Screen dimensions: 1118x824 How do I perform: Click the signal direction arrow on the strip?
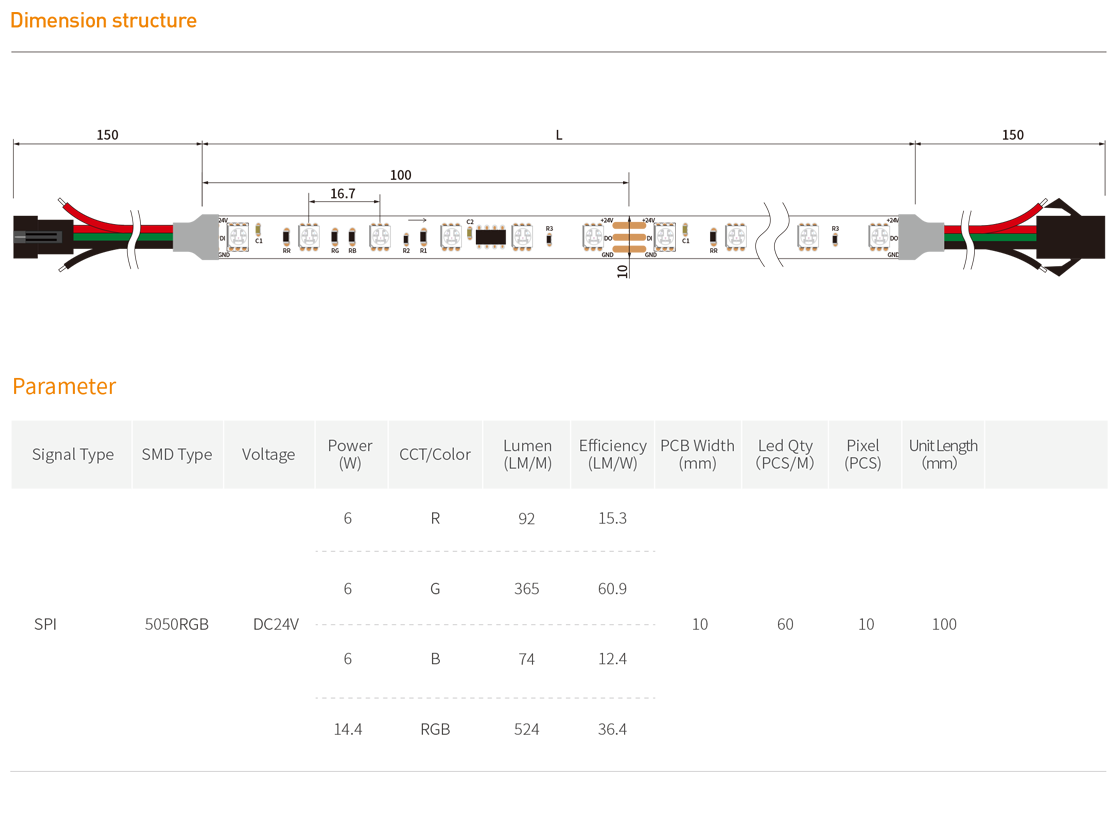pos(417,219)
